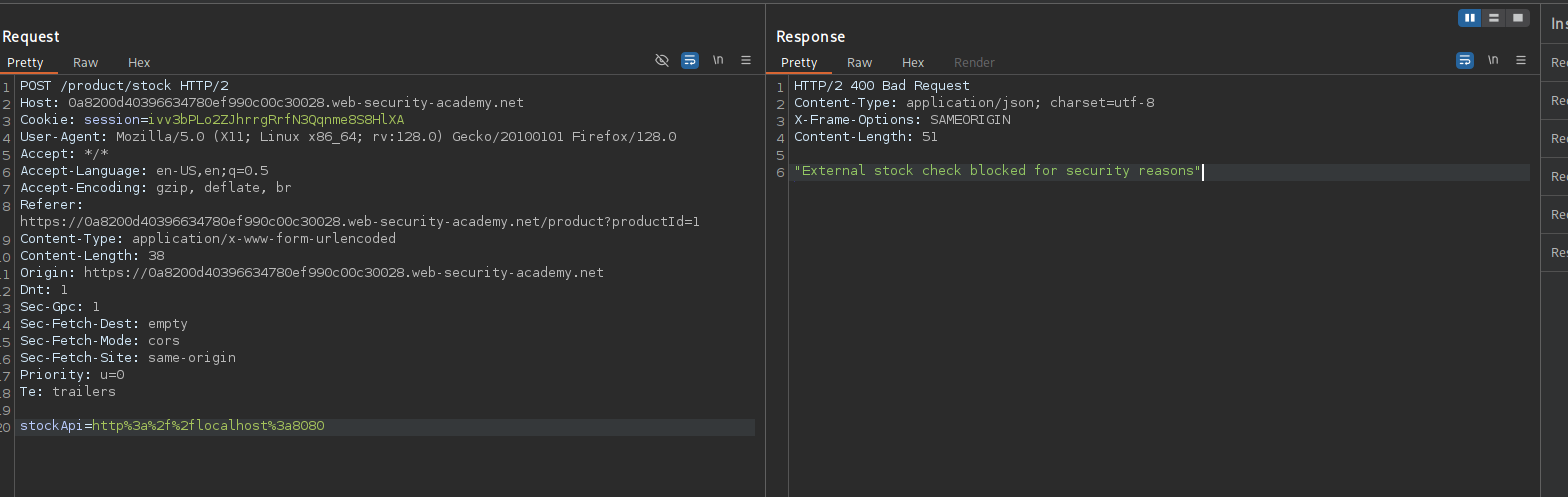Show \n non-printable characters in Response
This screenshot has height=497, width=1568.
point(1493,61)
